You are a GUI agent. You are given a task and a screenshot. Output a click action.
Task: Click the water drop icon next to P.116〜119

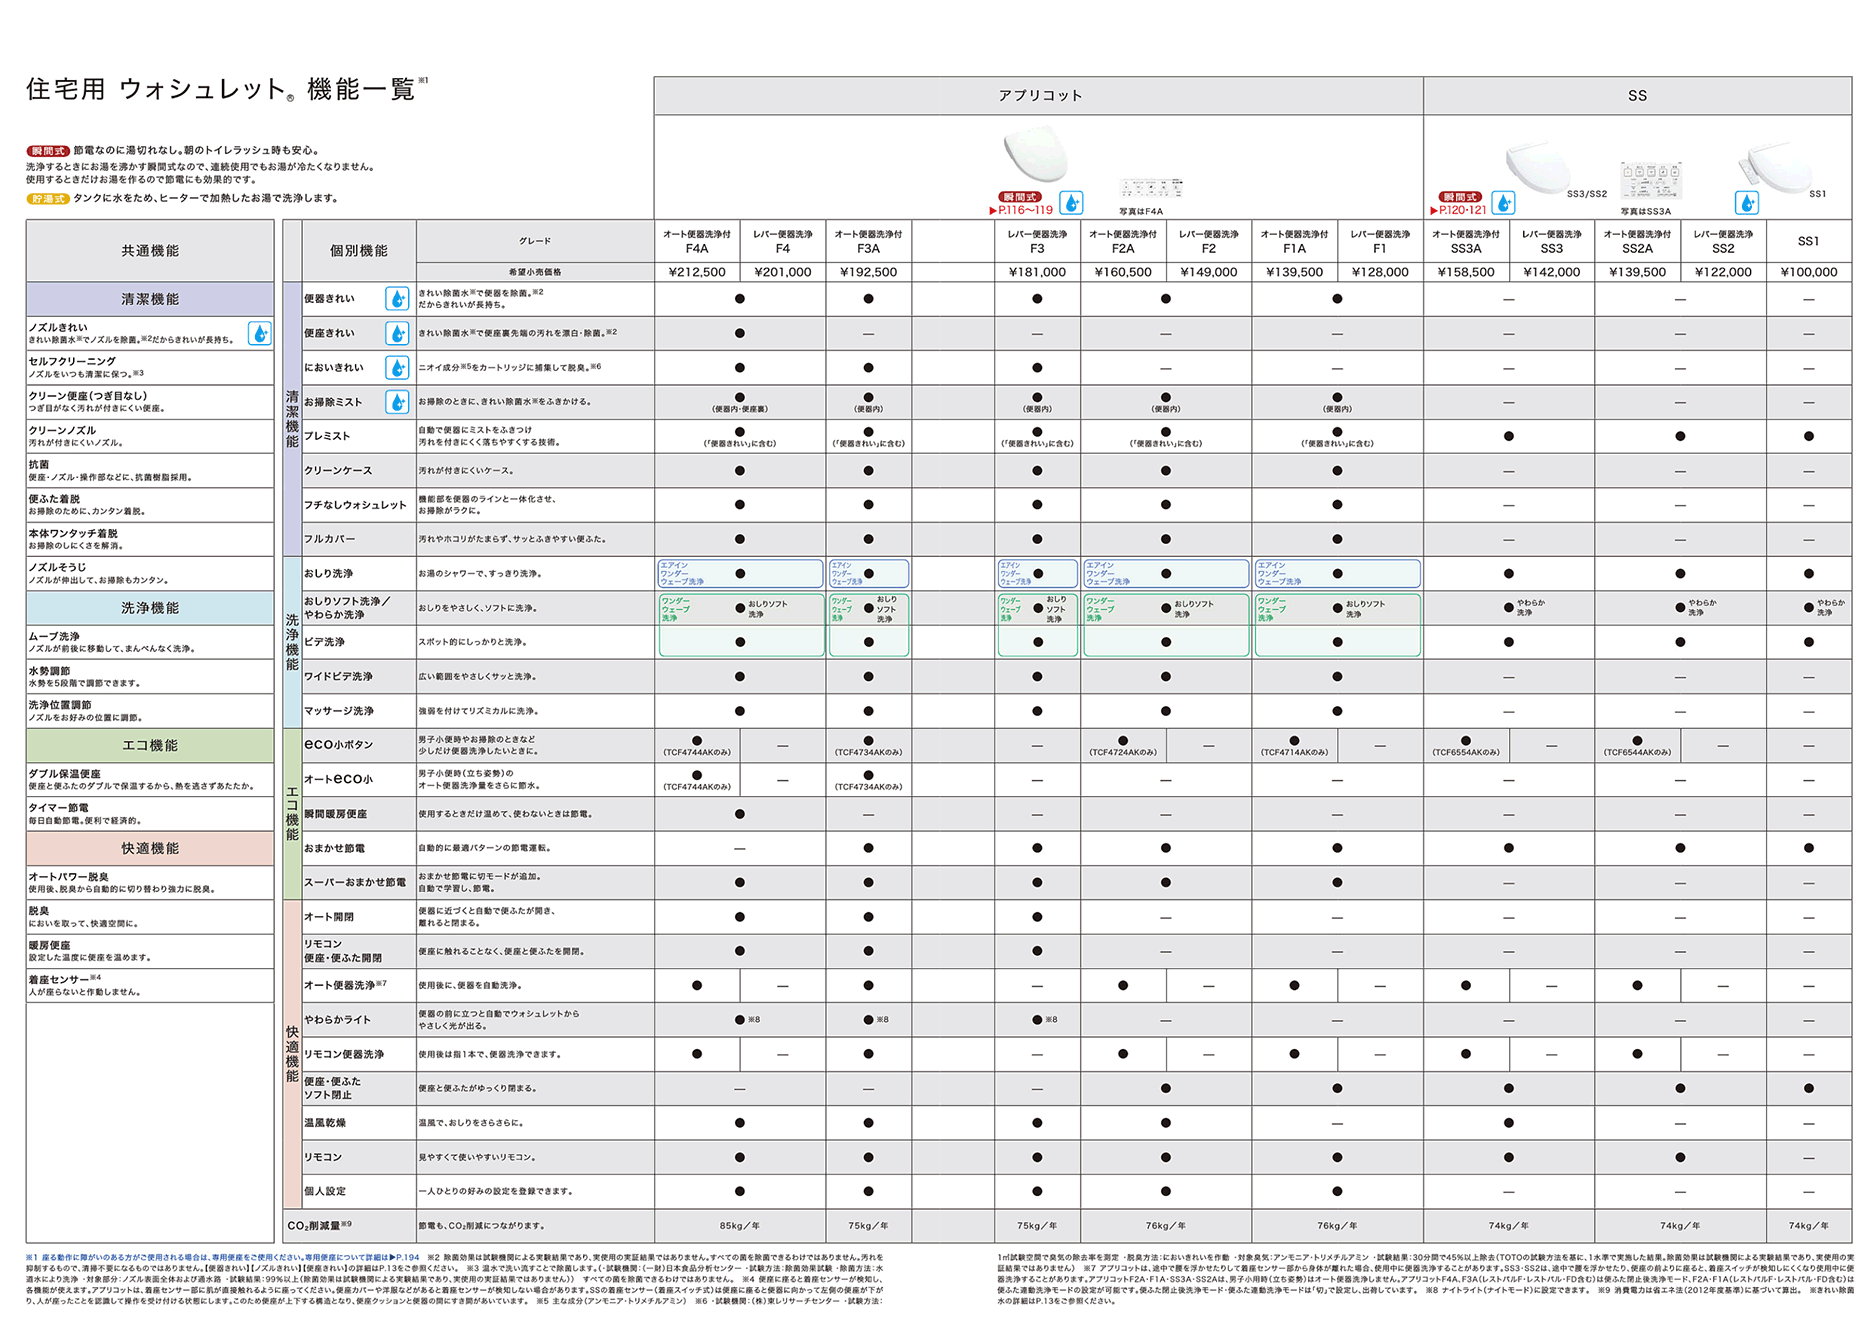(1071, 203)
